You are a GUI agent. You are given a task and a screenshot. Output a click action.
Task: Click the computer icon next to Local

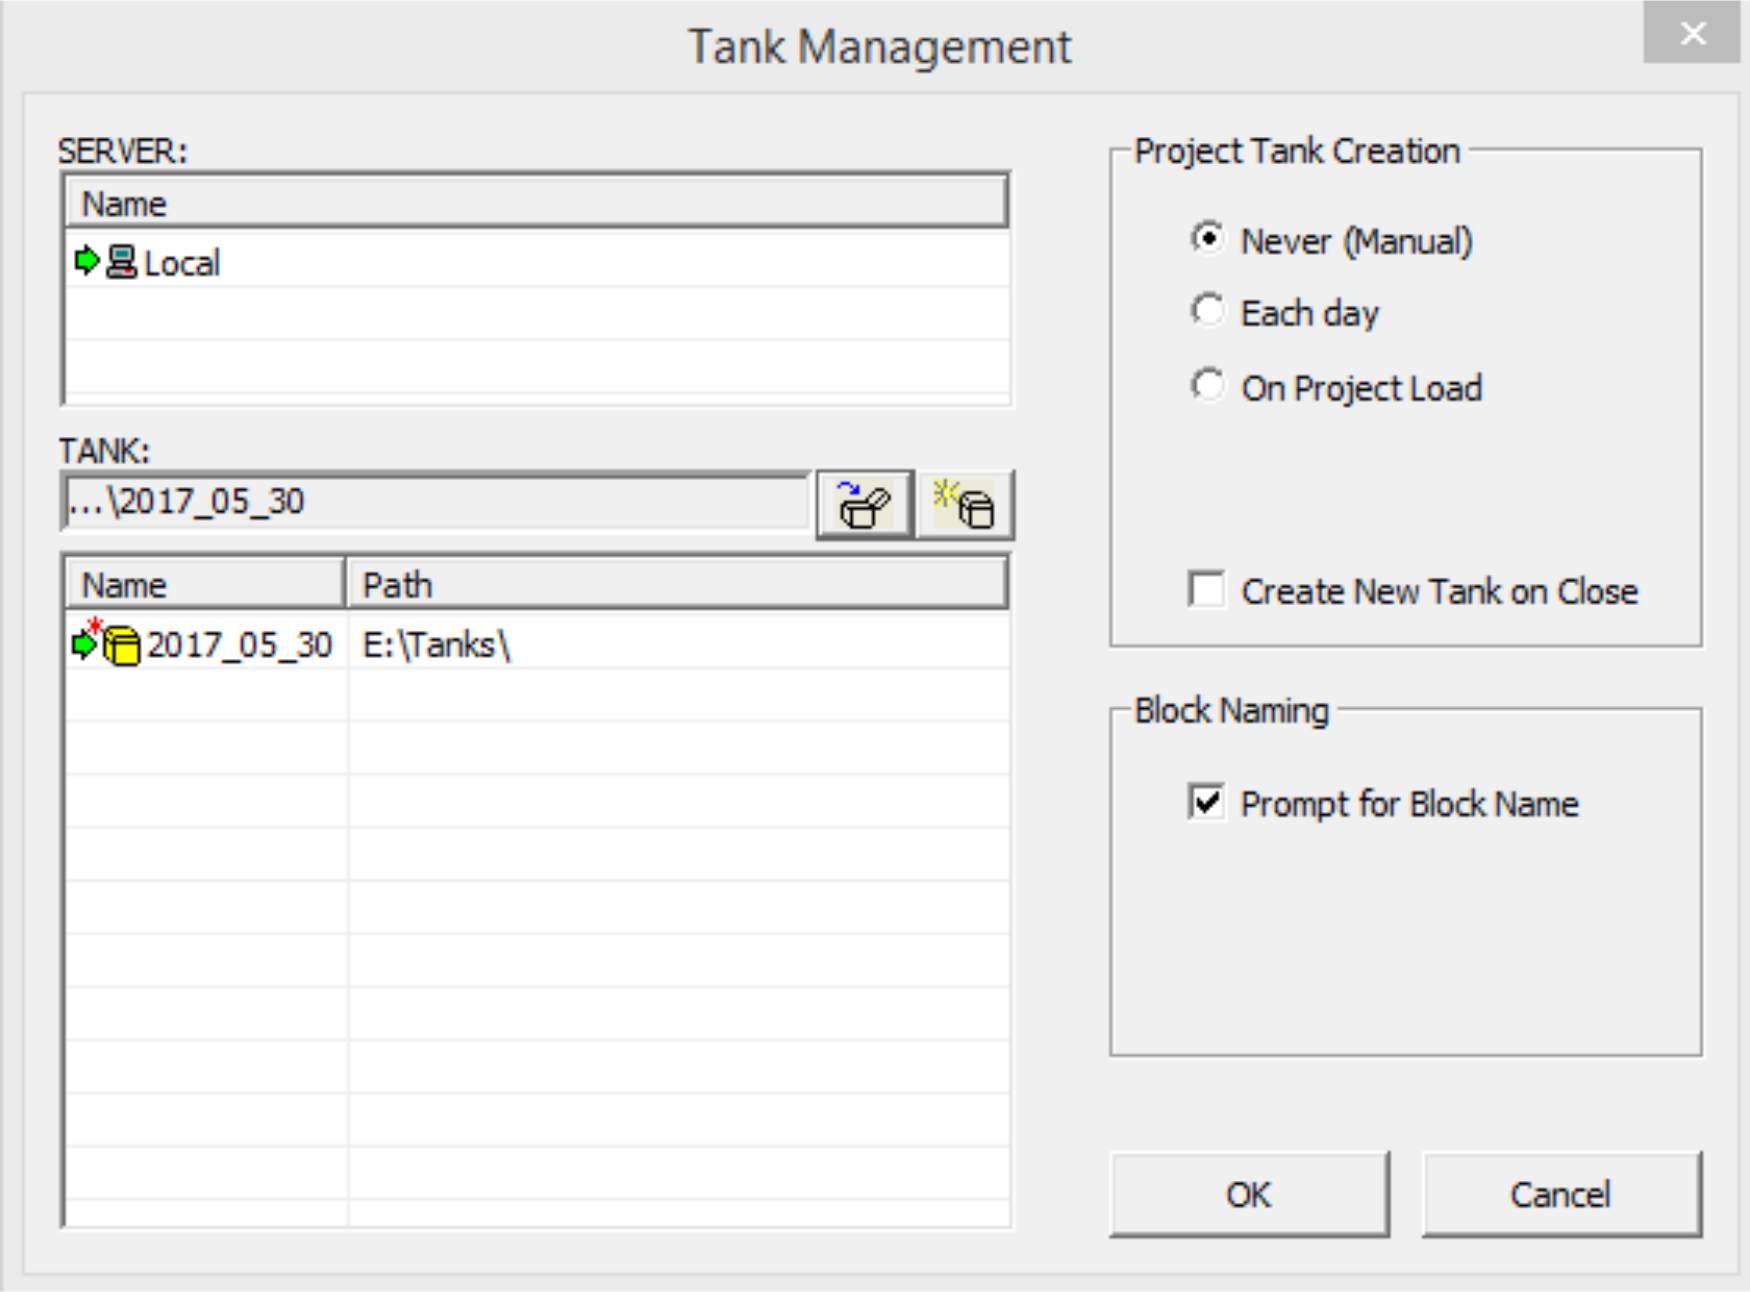(121, 262)
